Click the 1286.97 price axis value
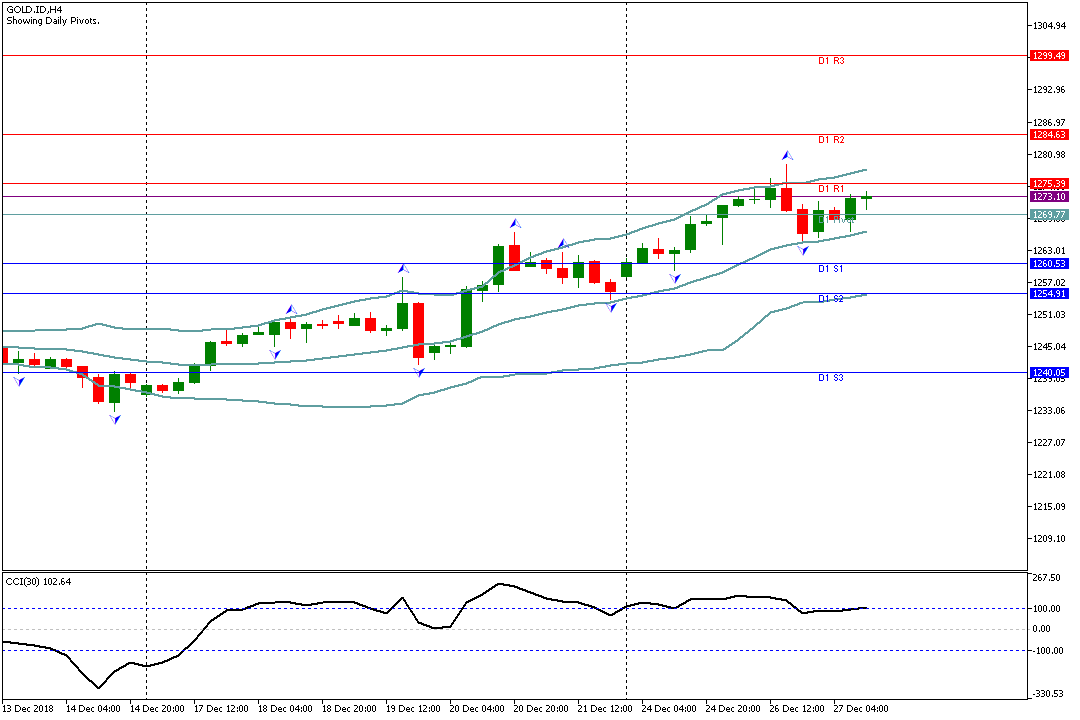The image size is (1080, 720). tap(1050, 123)
